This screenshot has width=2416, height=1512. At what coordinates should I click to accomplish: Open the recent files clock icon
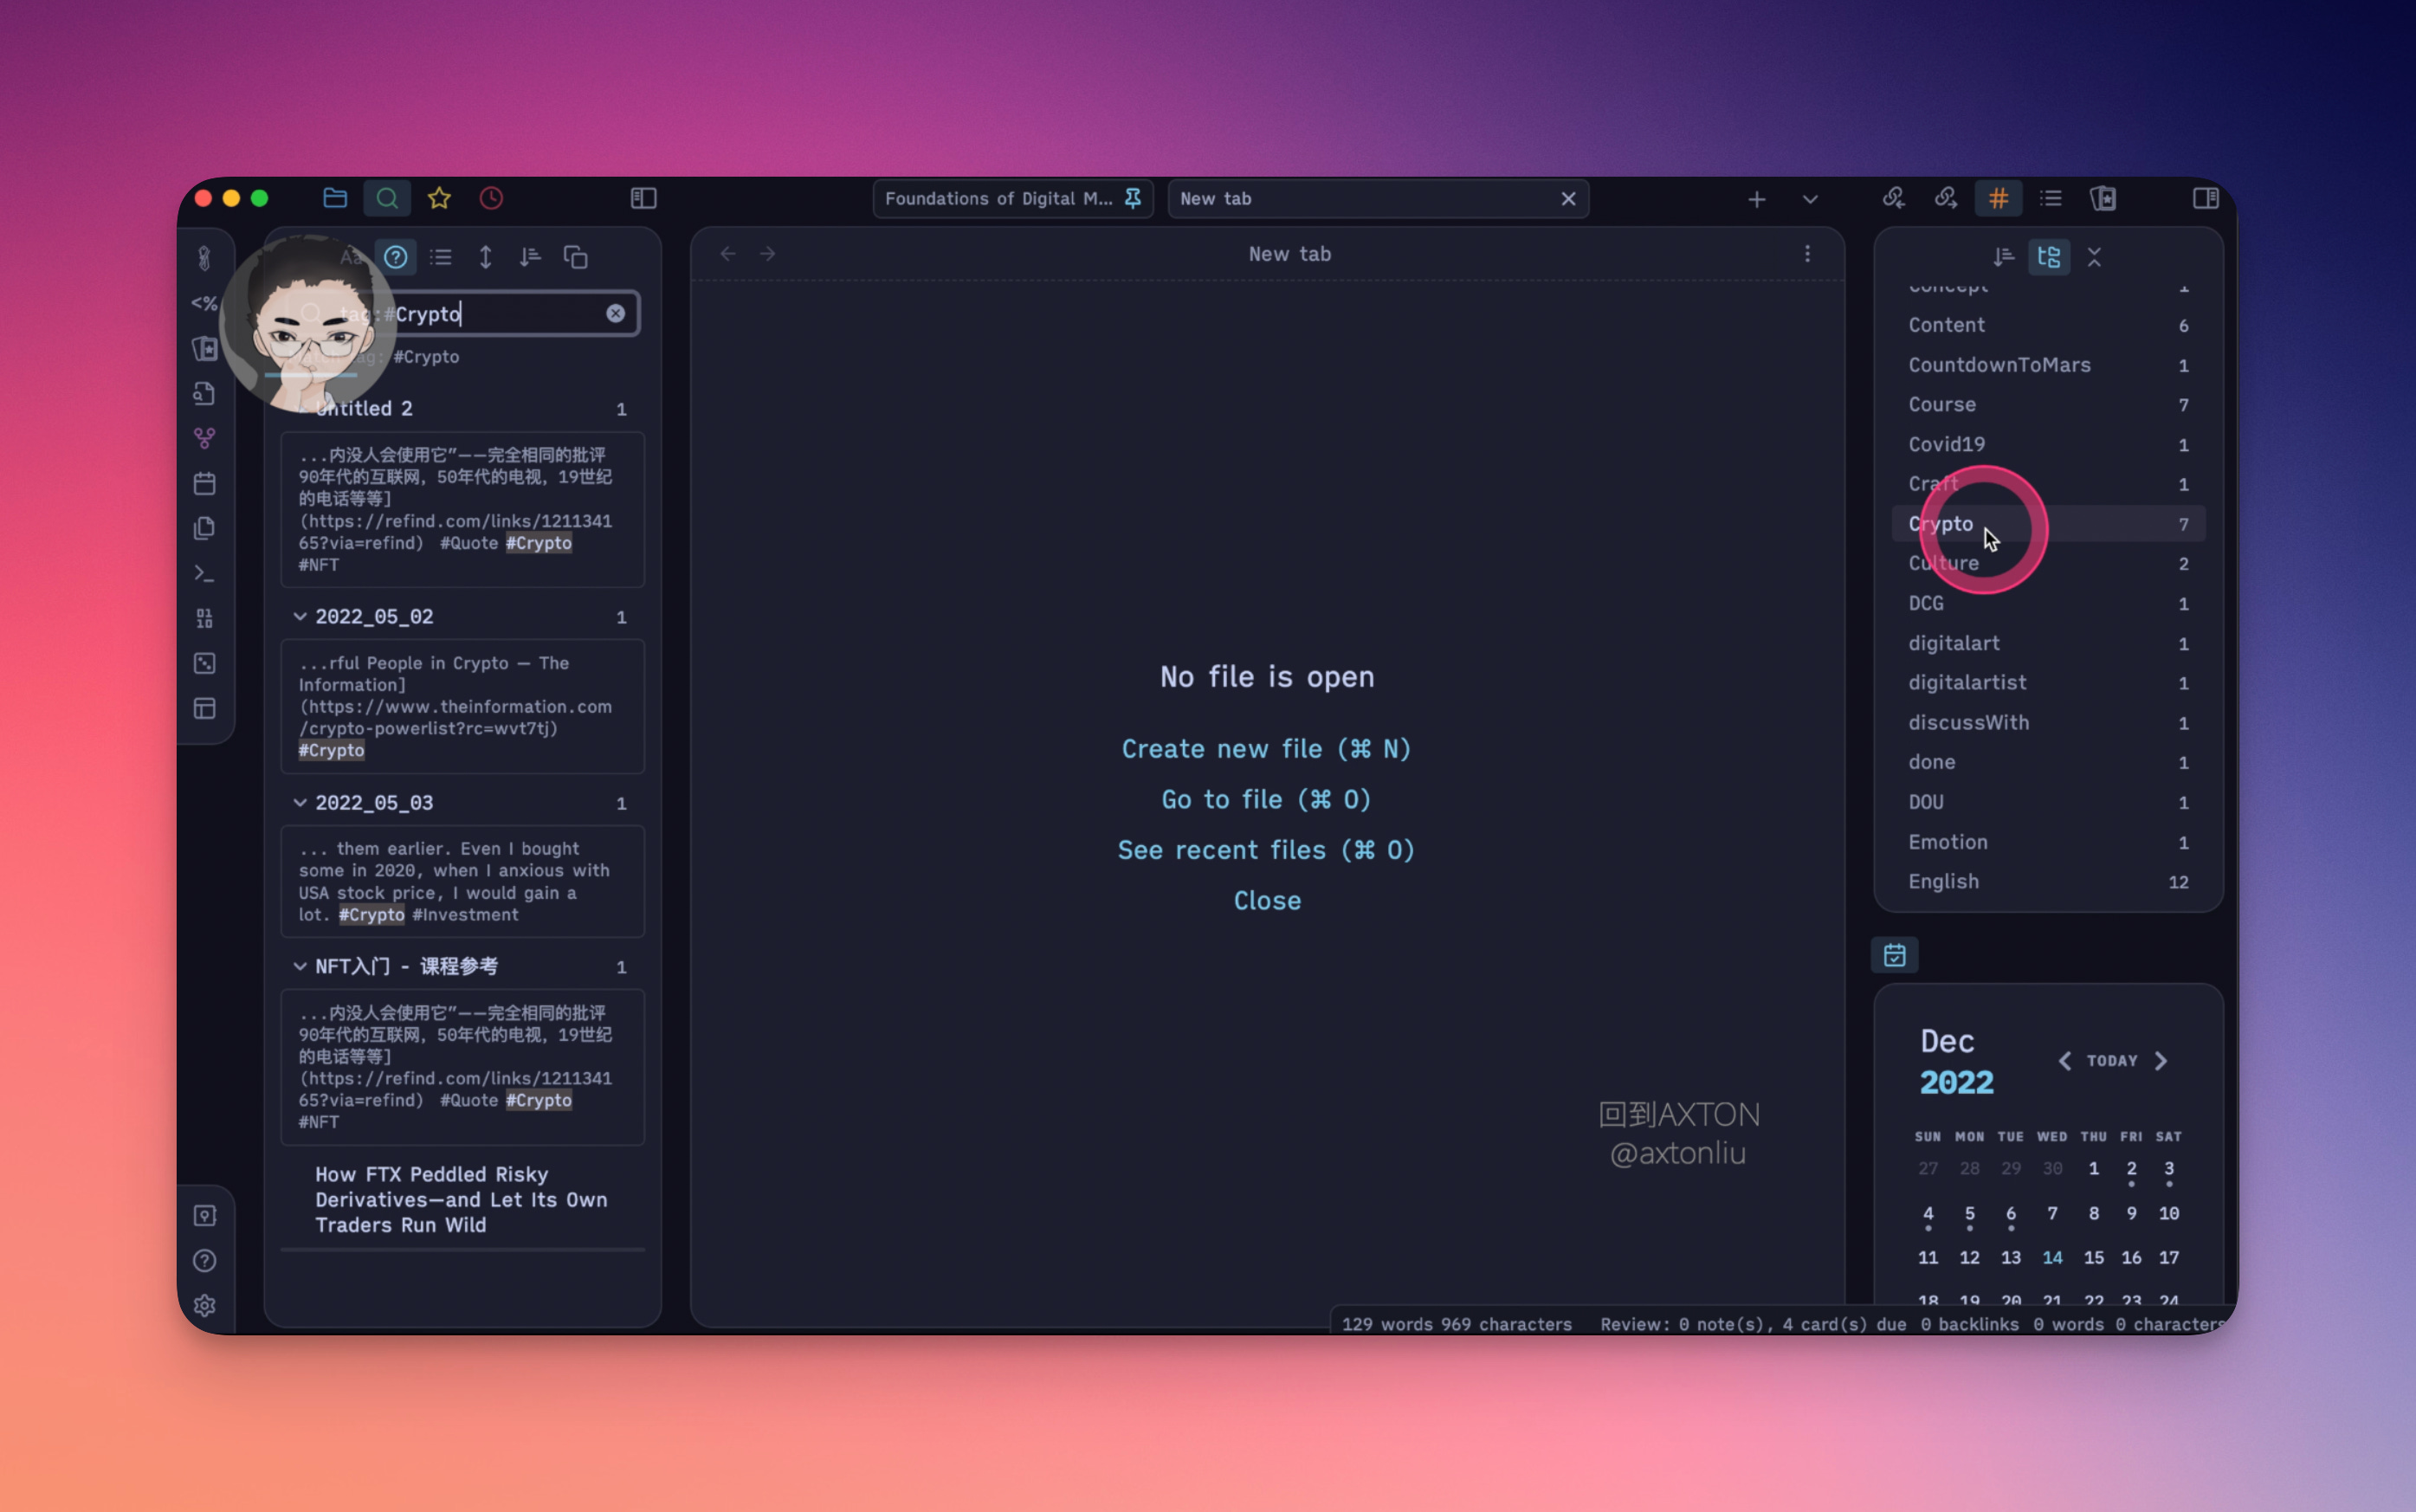491,198
